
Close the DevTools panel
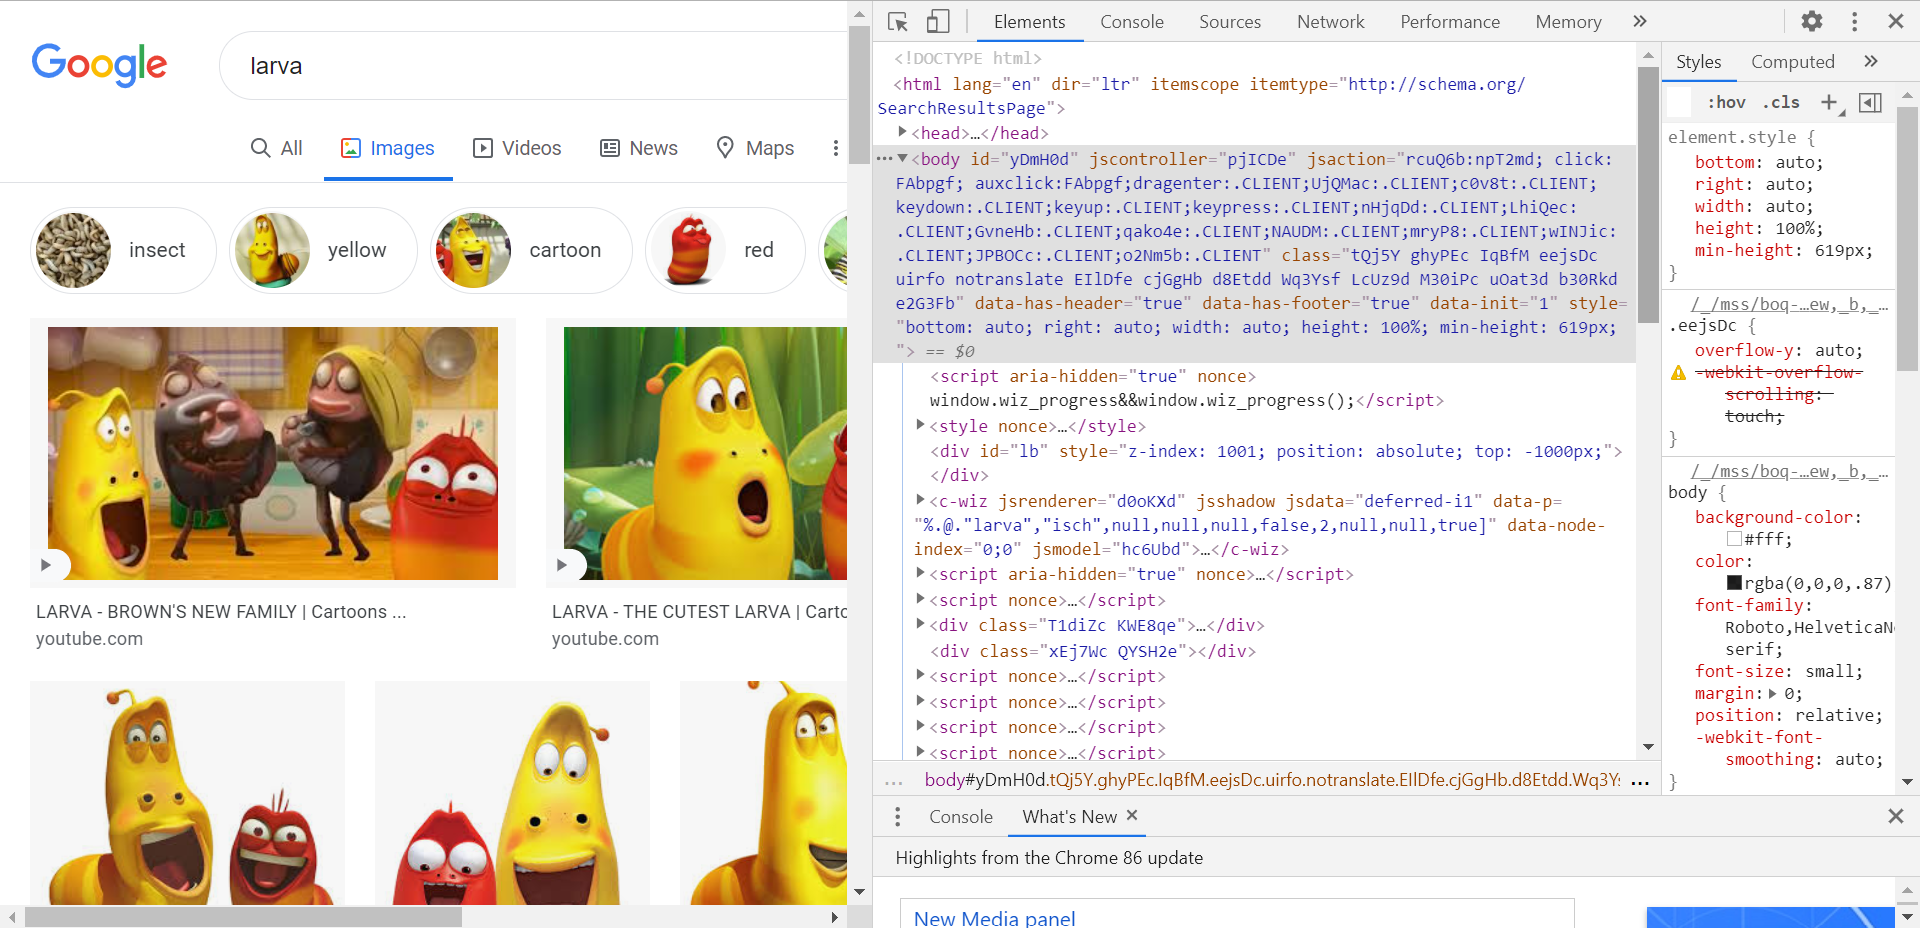point(1895,21)
